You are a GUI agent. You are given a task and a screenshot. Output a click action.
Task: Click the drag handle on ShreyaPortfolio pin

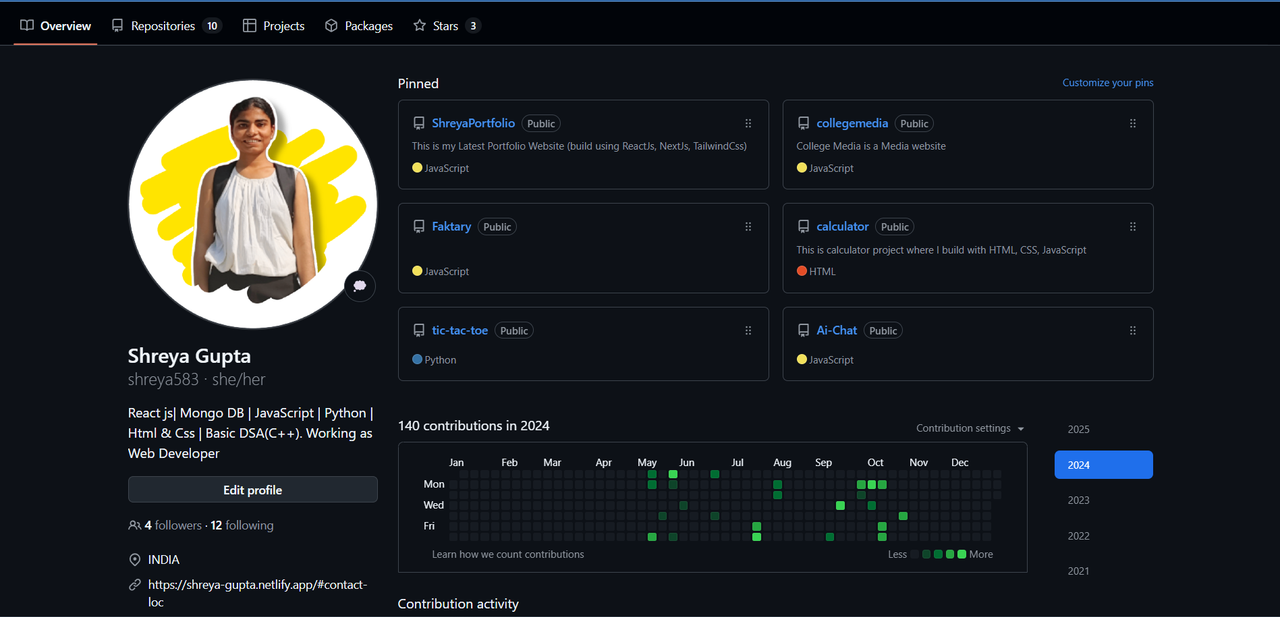748,123
